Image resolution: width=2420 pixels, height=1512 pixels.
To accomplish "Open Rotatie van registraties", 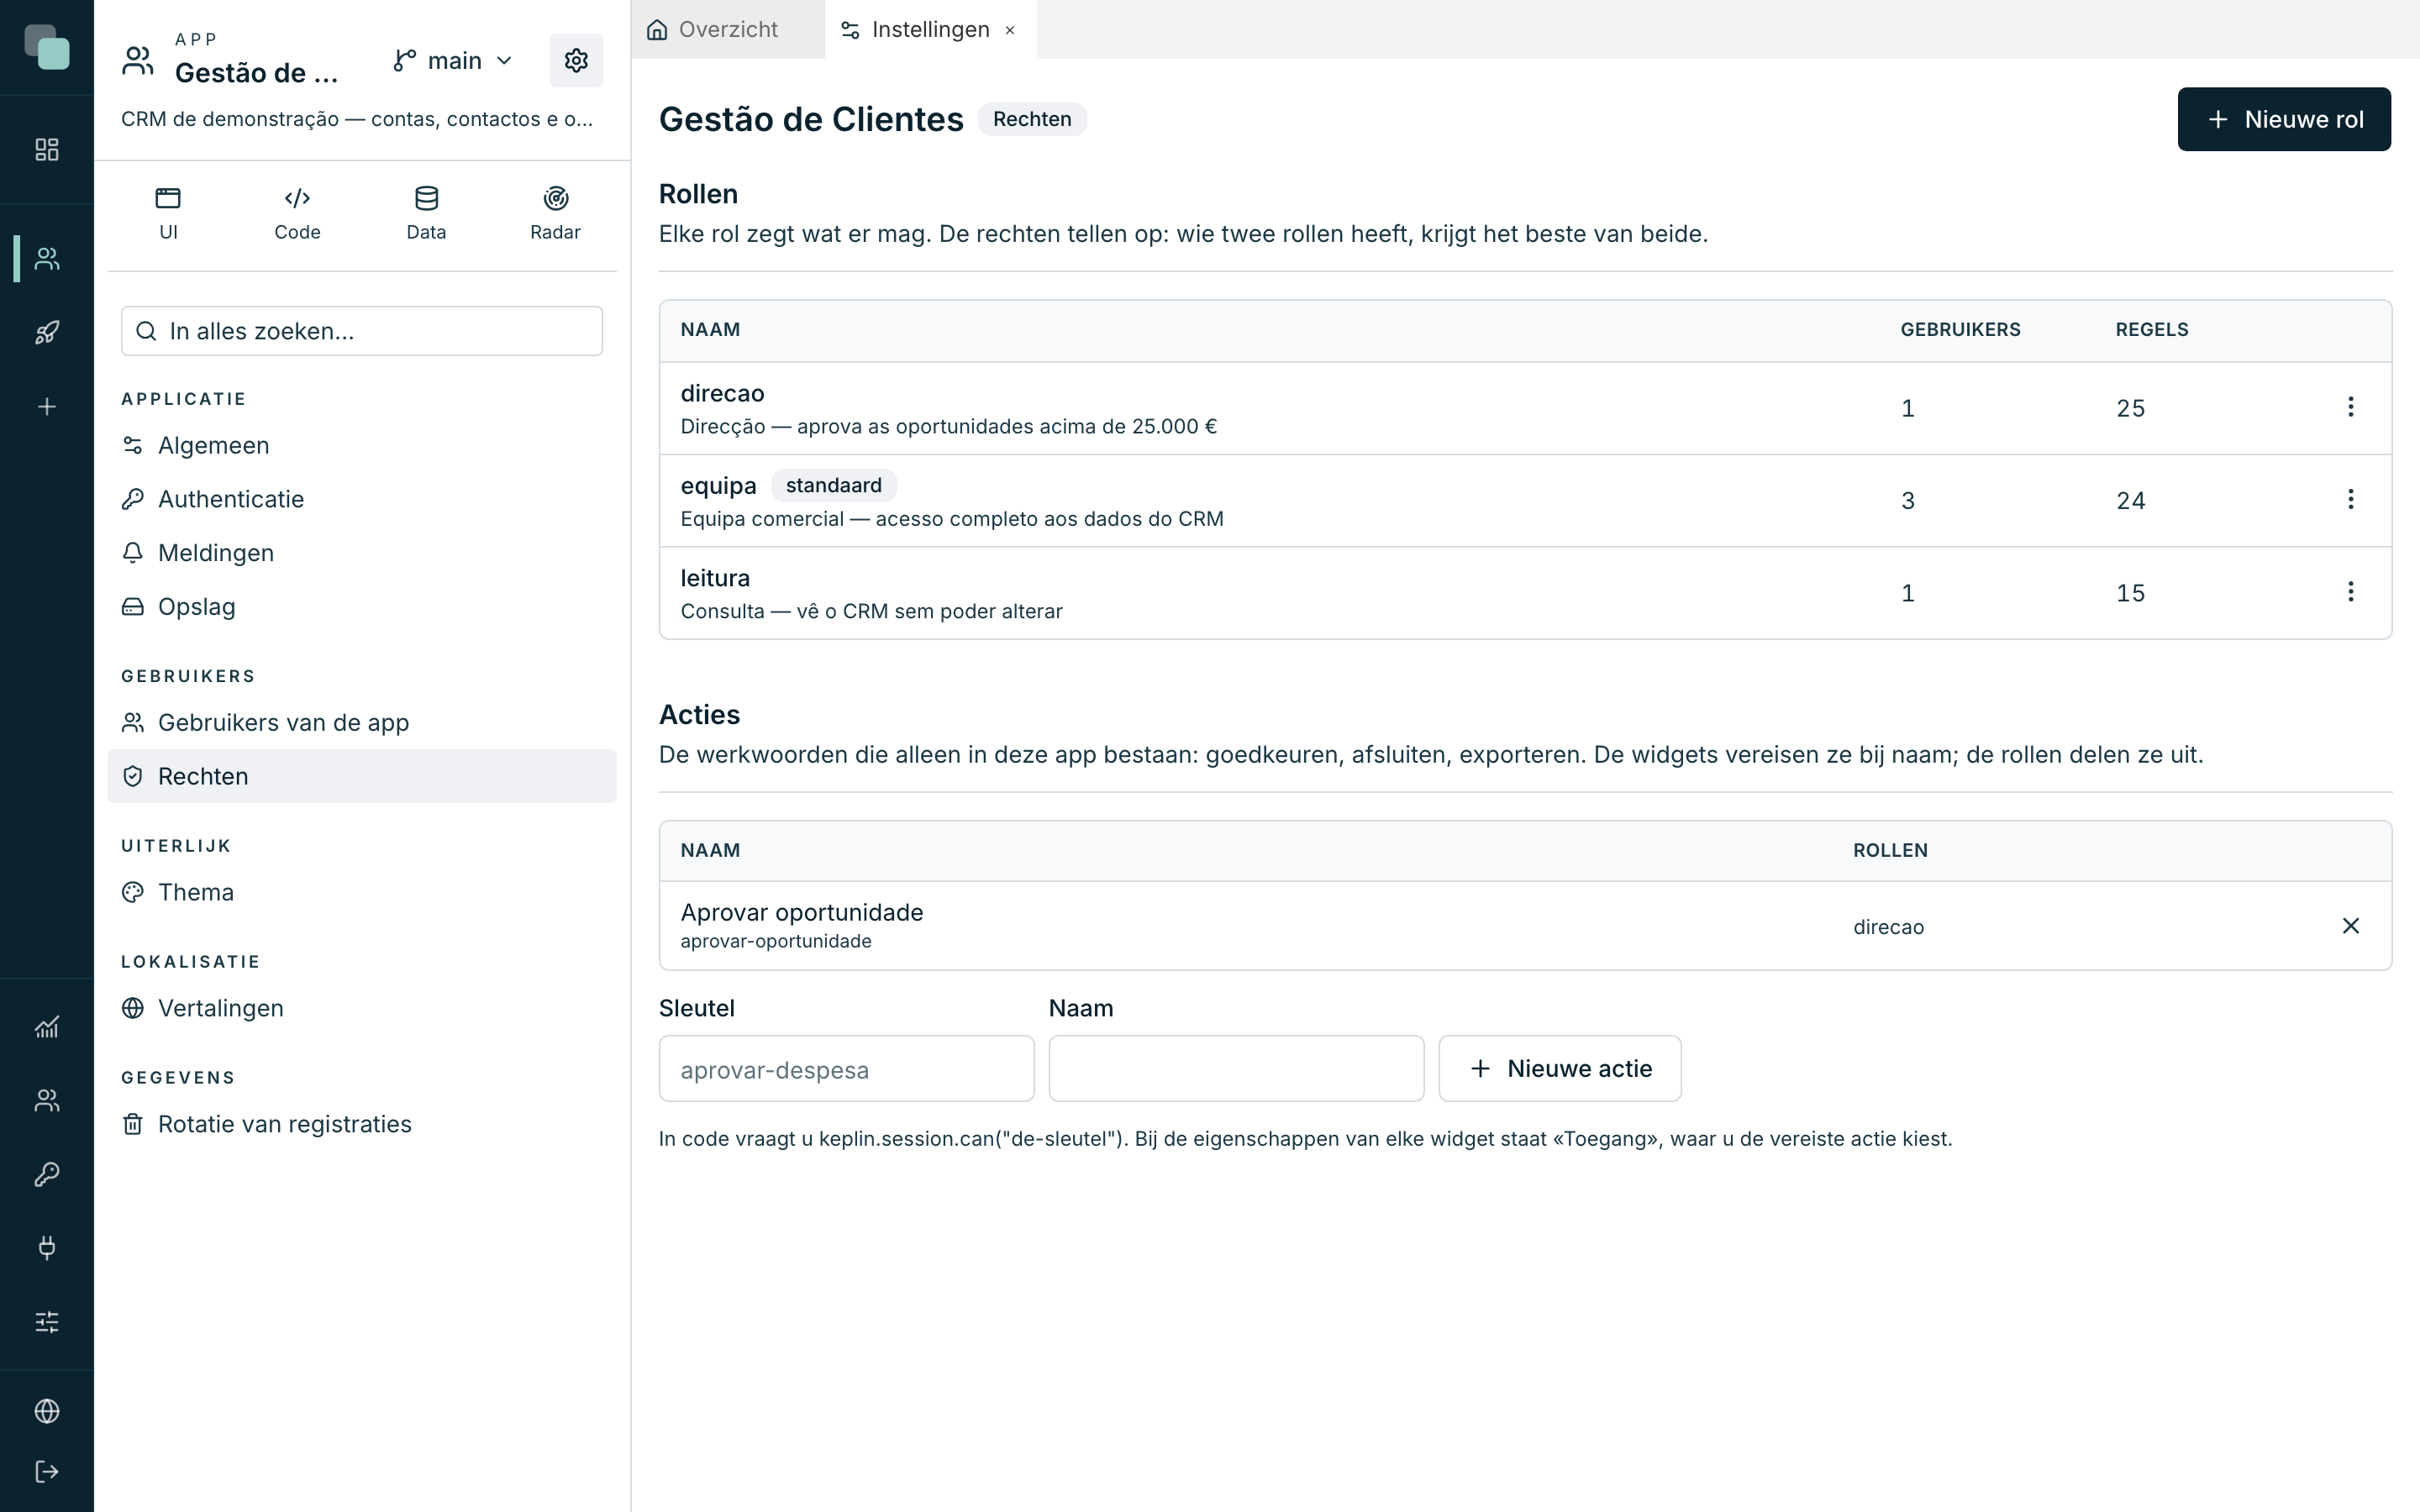I will click(x=362, y=1124).
